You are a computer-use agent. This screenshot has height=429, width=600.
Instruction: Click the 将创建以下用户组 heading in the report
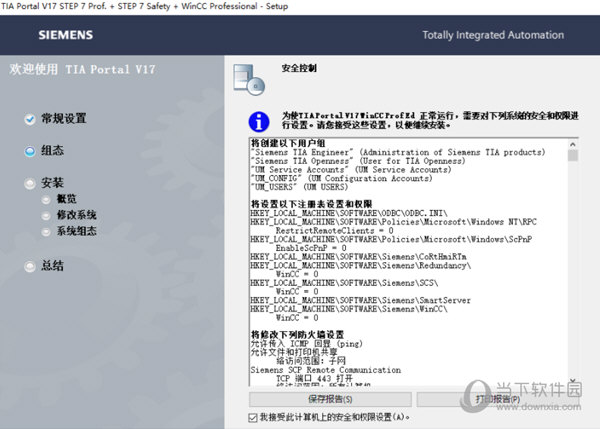point(288,144)
